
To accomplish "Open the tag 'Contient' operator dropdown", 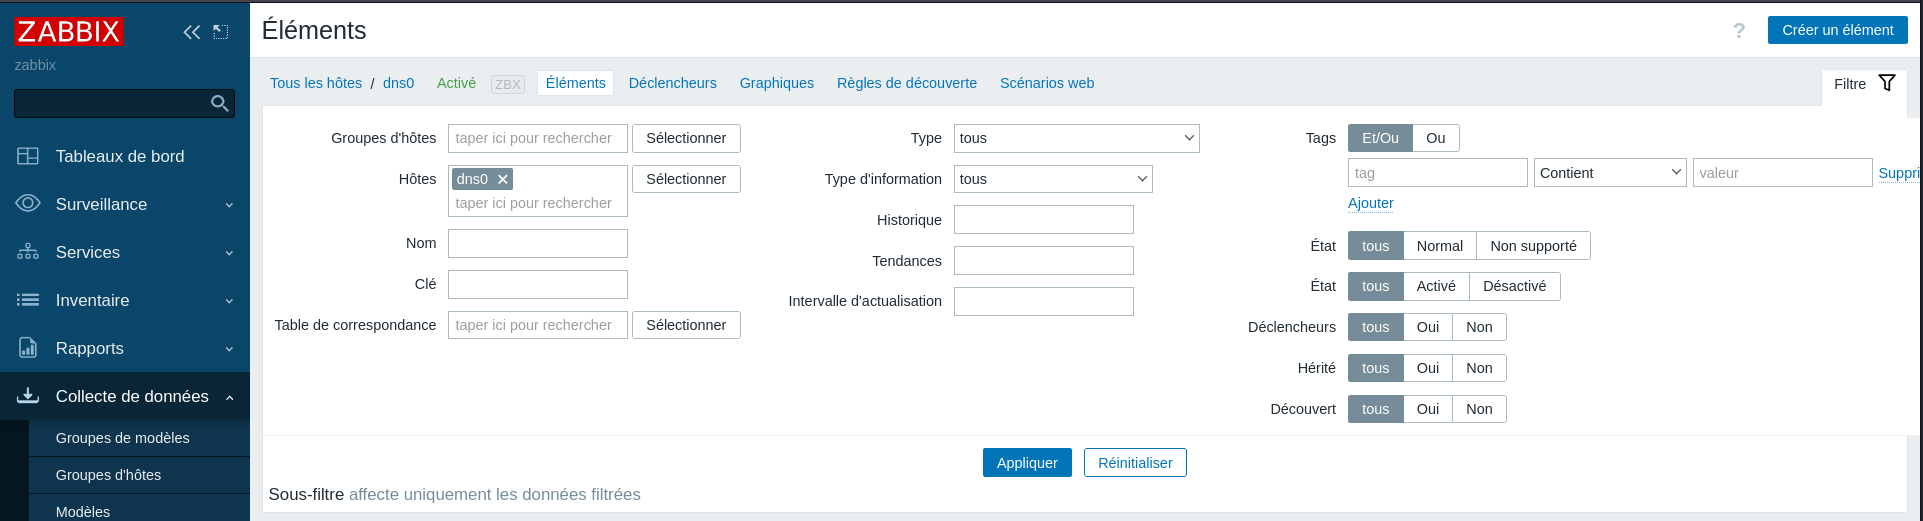I will 1610,173.
